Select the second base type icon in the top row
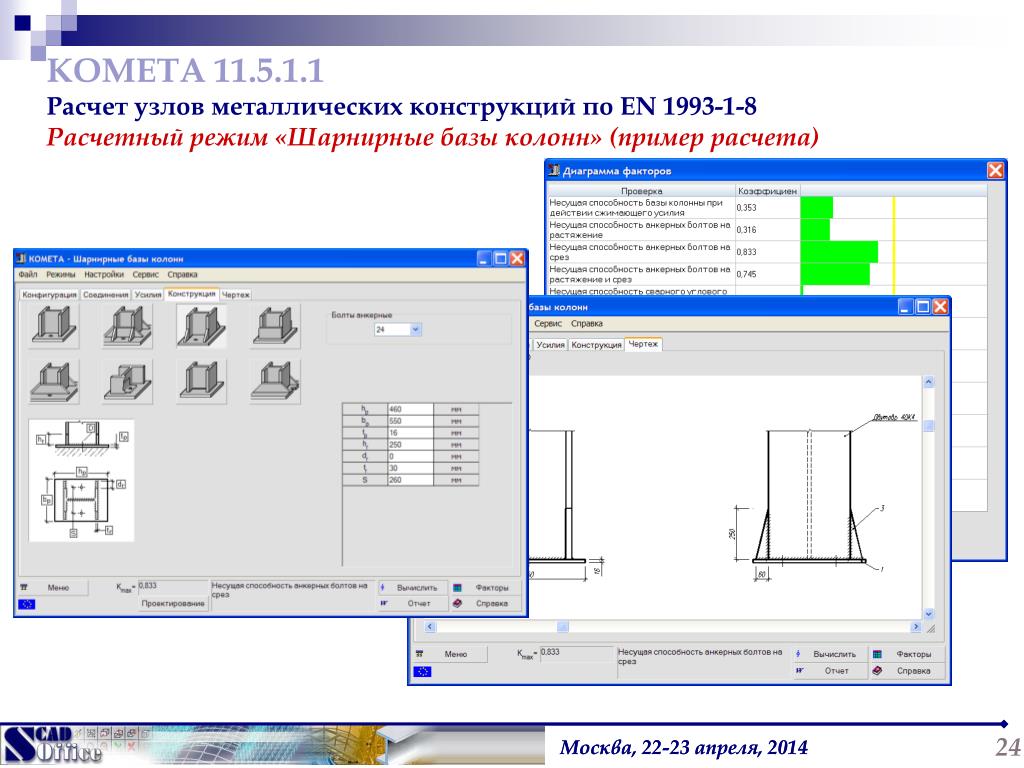This screenshot has height=768, width=1024. point(128,325)
